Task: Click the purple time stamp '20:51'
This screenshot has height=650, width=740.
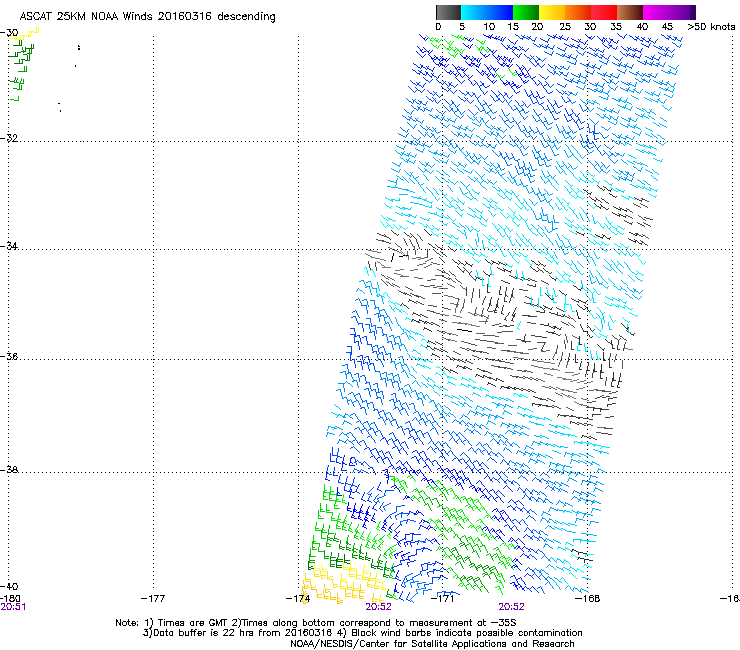Action: [x=13, y=607]
